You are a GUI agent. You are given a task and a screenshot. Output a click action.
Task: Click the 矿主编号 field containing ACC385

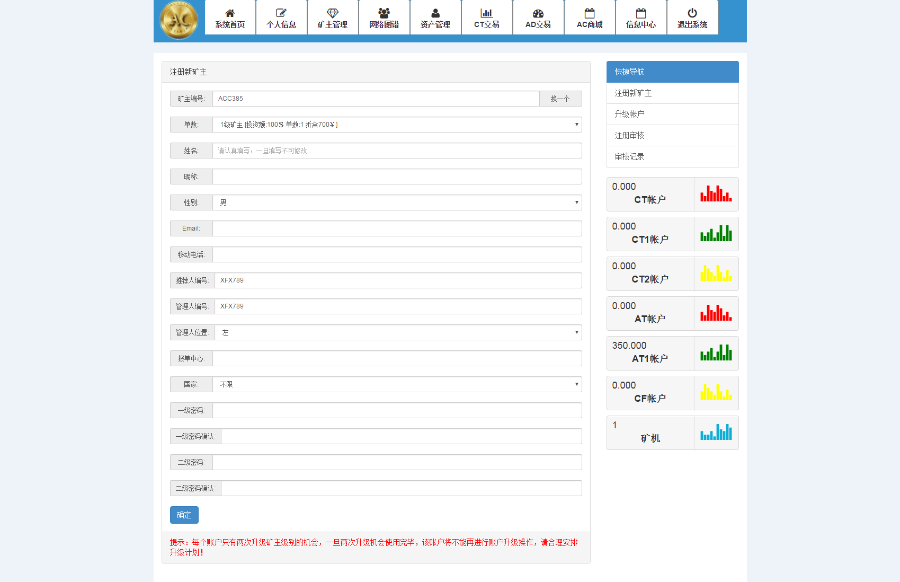point(376,99)
